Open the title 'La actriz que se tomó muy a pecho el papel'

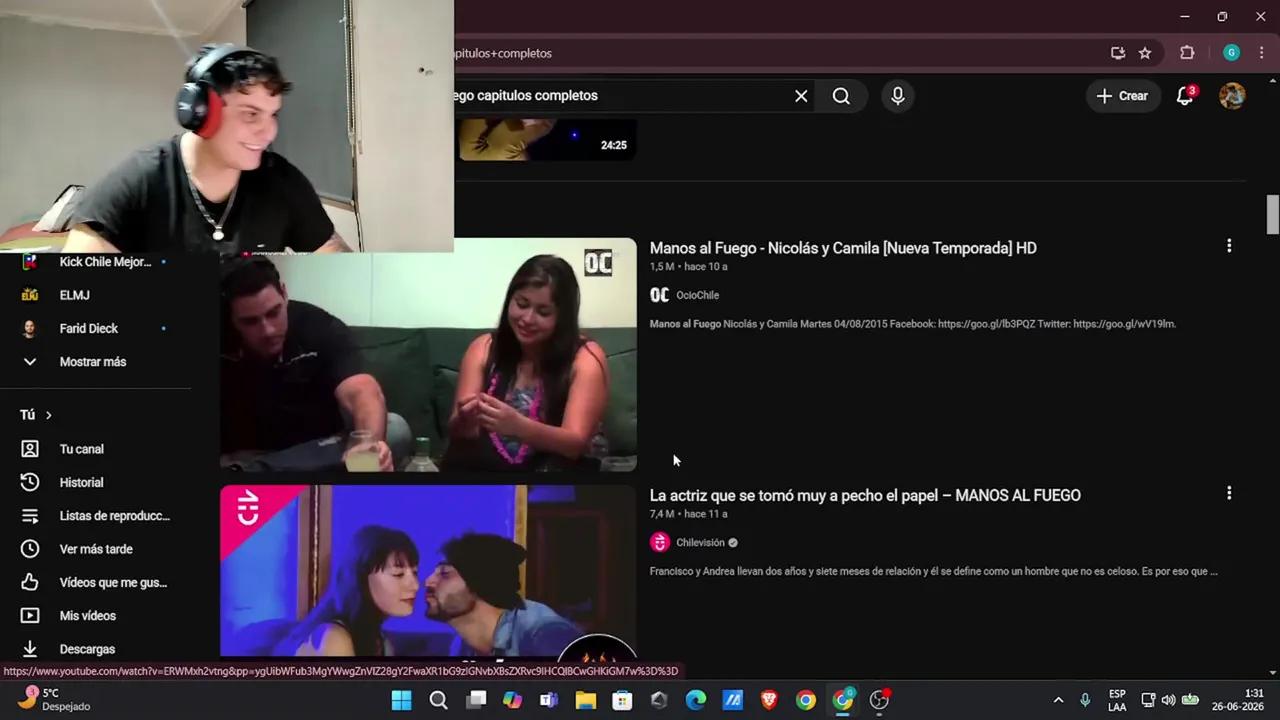(865, 495)
